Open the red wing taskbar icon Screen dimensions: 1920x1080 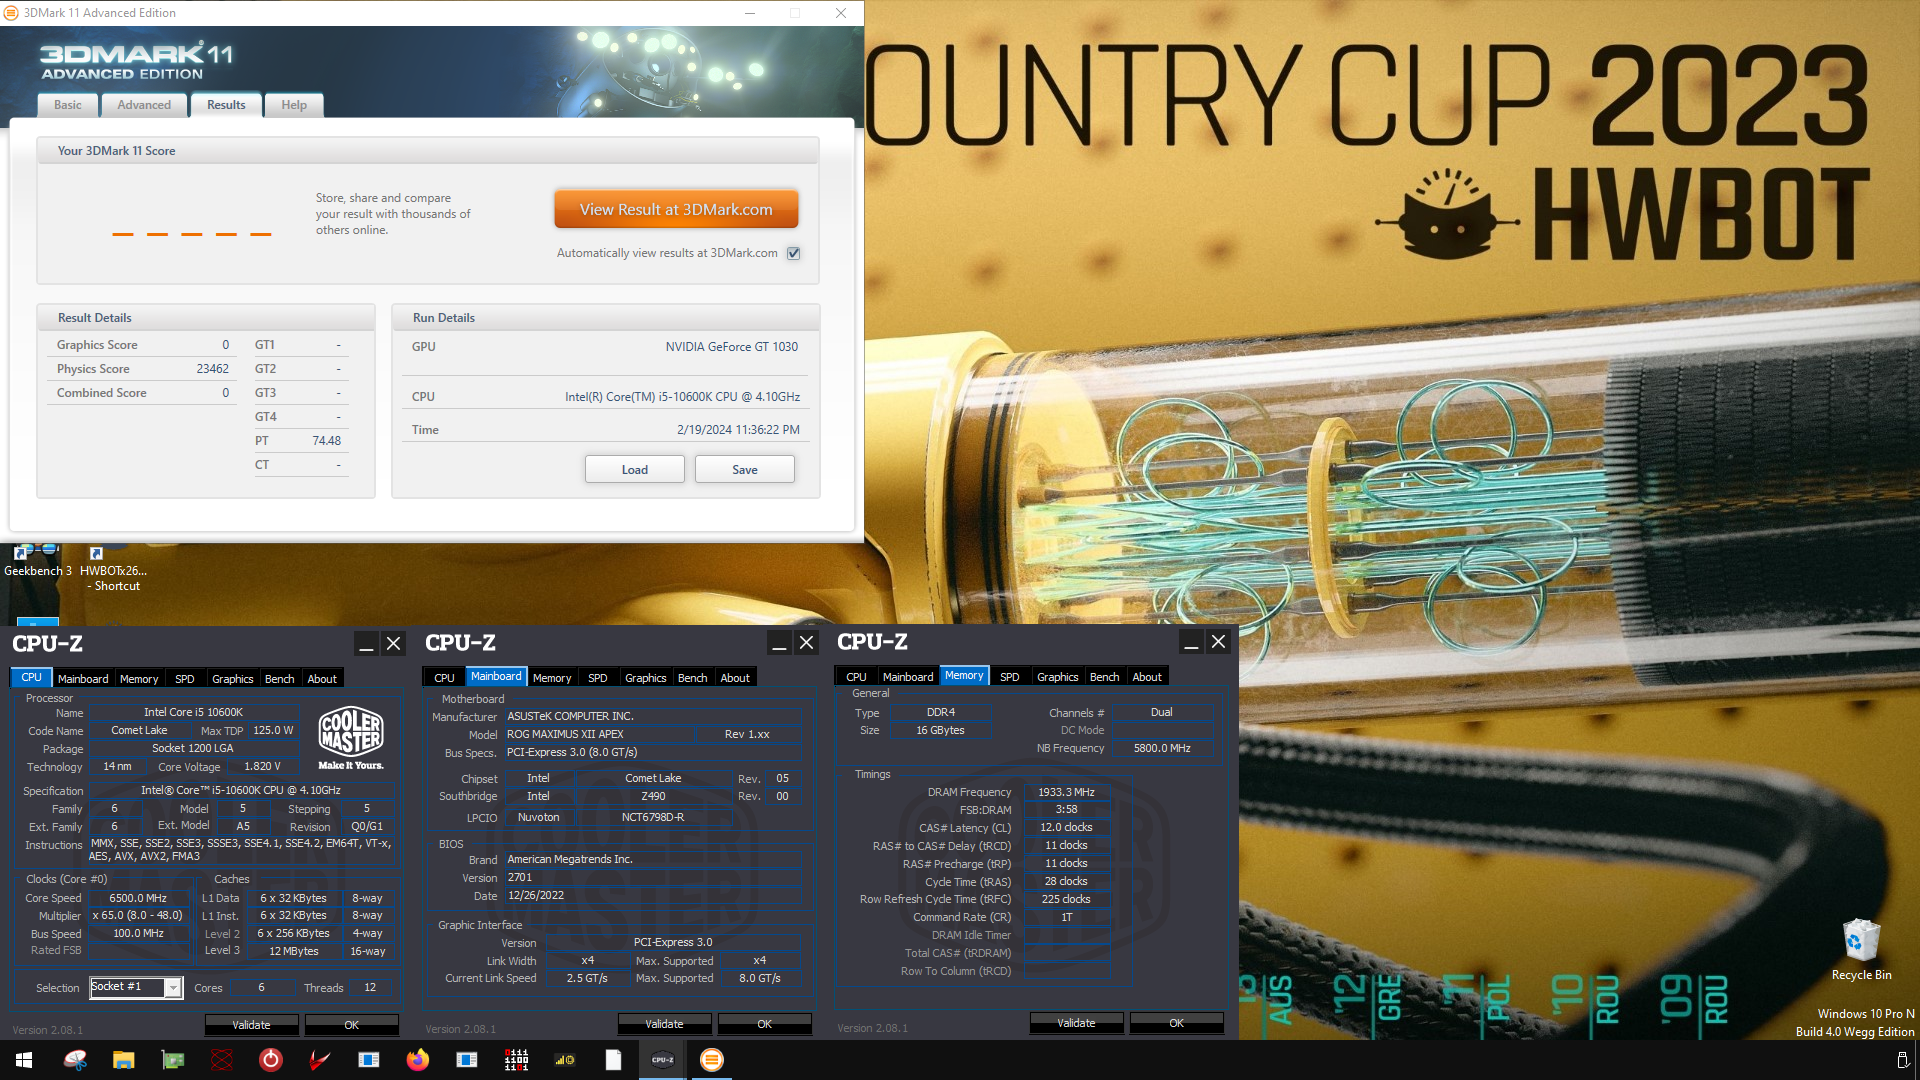point(320,1060)
